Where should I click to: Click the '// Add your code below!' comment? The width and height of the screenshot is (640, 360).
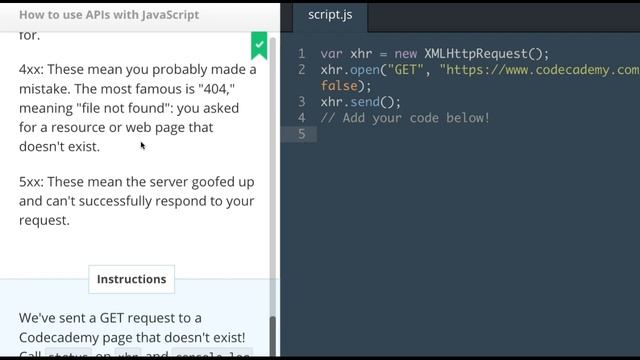pyautogui.click(x=404, y=118)
